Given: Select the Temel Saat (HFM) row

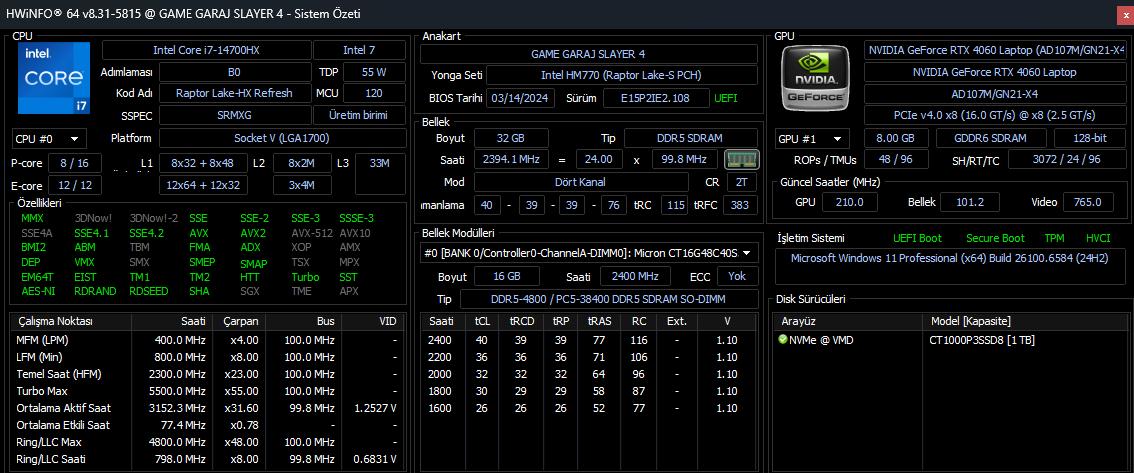Looking at the screenshot, I should pos(206,374).
